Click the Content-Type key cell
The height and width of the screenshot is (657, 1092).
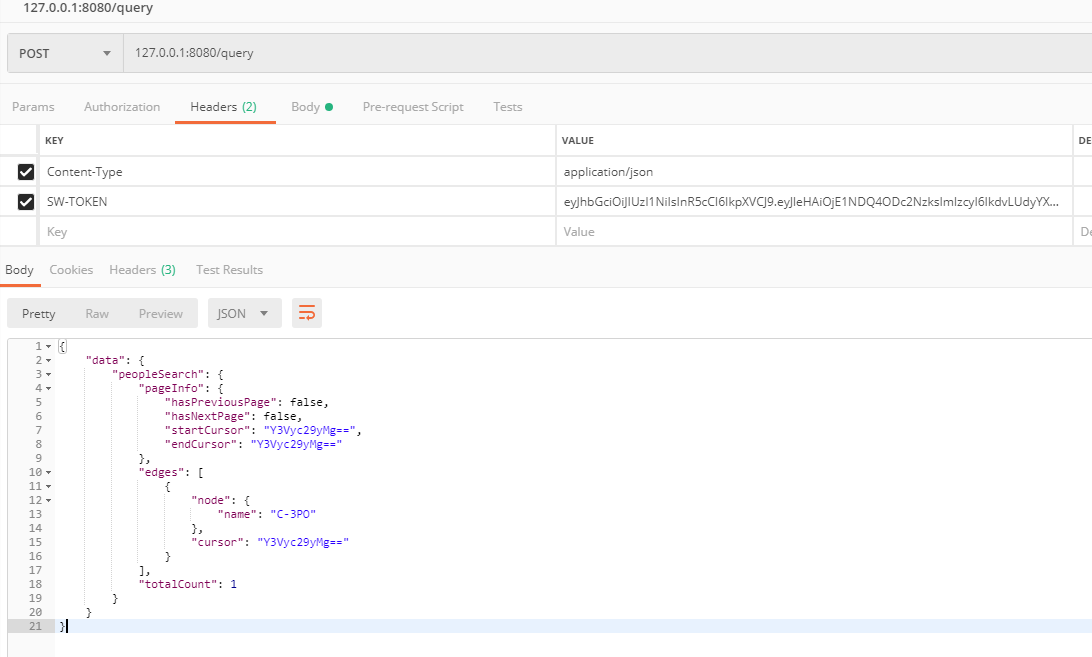(297, 171)
